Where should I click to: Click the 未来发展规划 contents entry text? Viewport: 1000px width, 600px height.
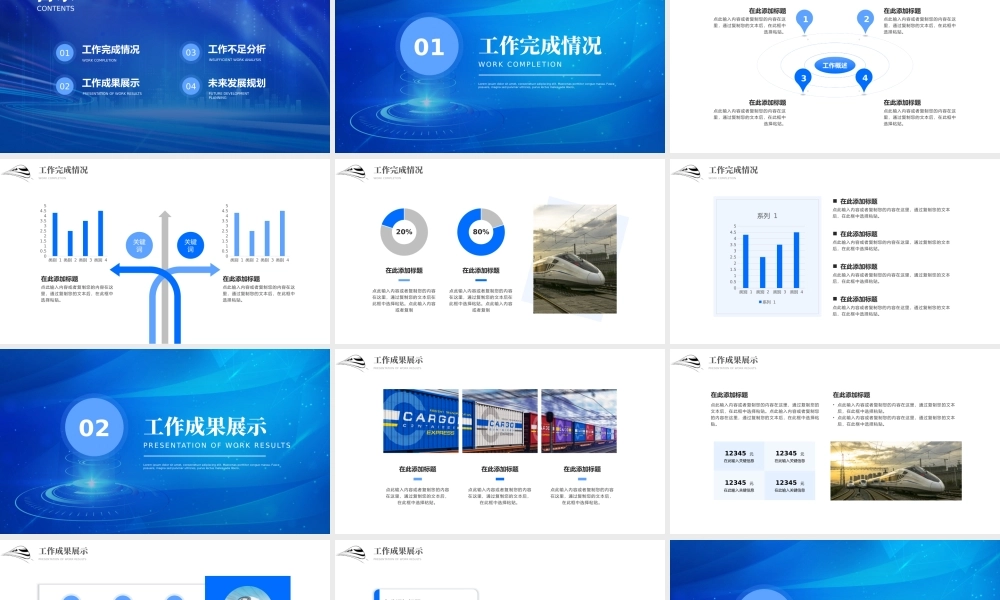[237, 83]
